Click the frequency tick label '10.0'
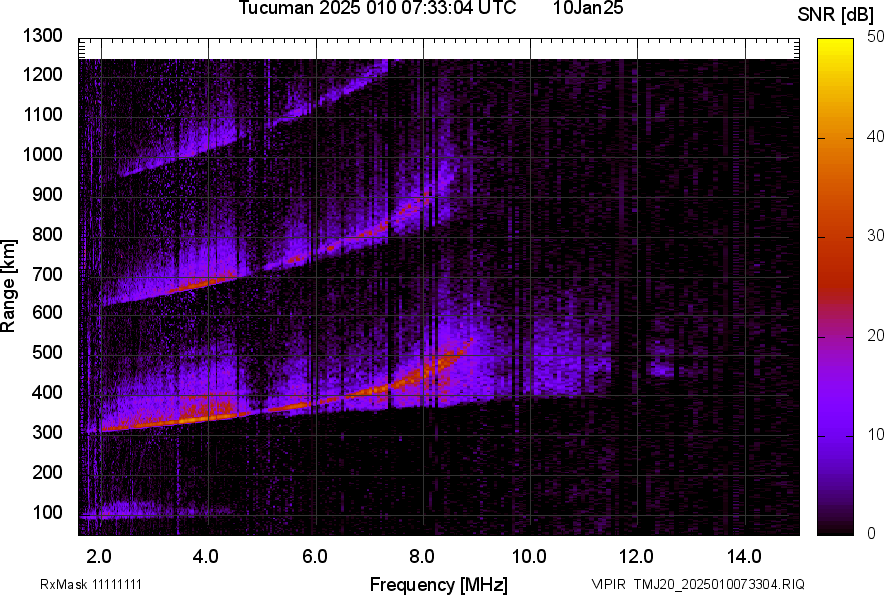The width and height of the screenshot is (884, 595). point(529,557)
